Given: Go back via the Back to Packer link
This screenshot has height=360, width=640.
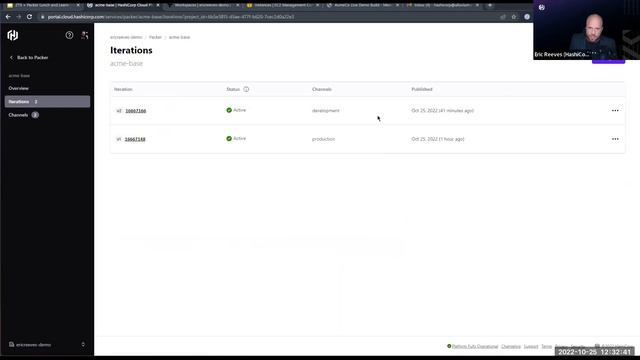Looking at the screenshot, I should [29, 58].
